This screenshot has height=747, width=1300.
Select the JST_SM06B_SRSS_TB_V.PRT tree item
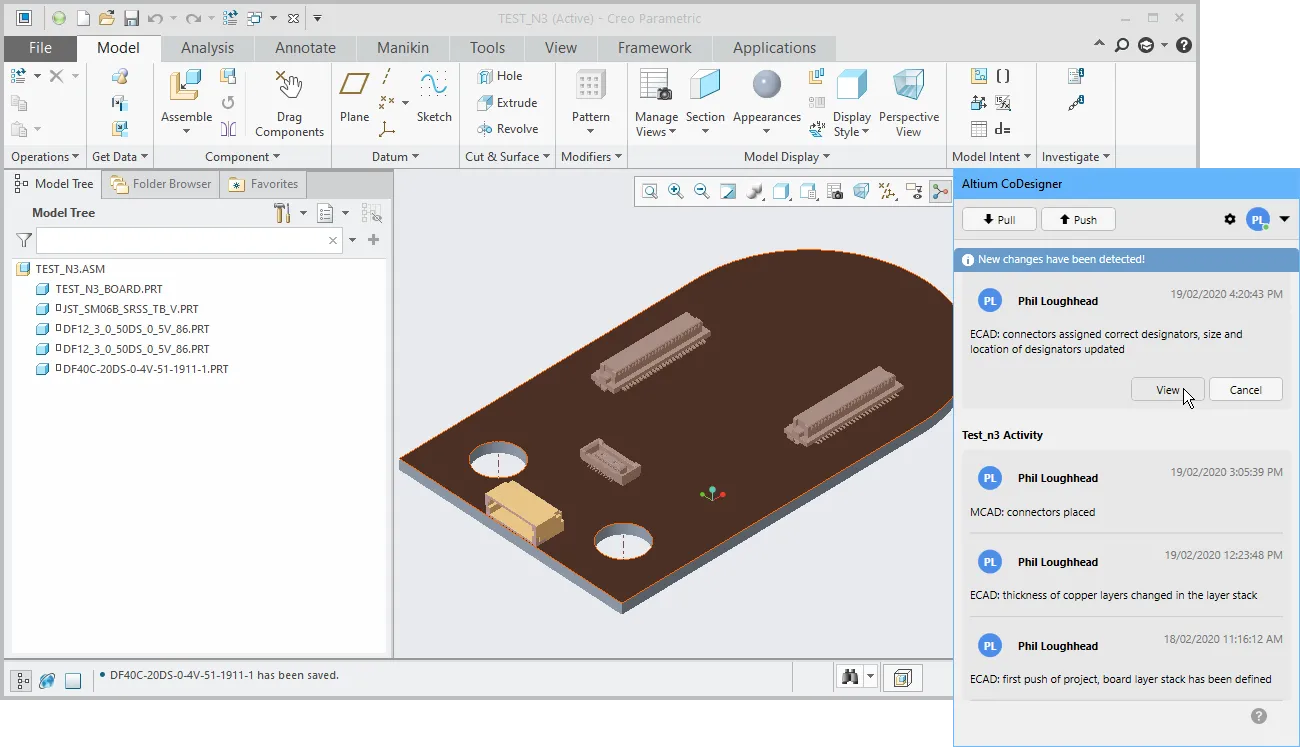coord(130,309)
